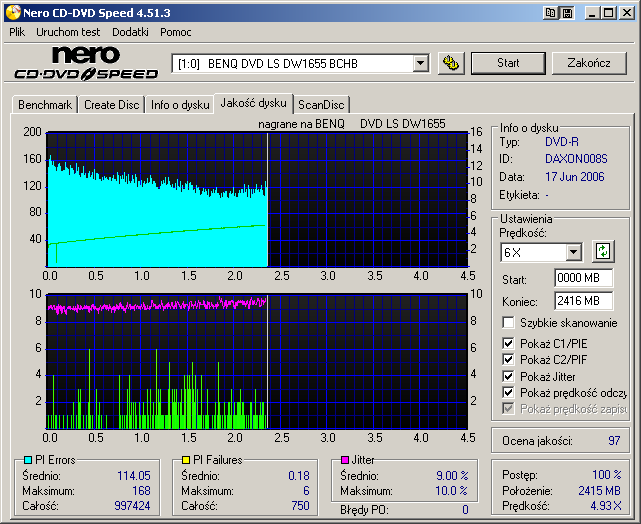This screenshot has width=641, height=524.
Task: Open the Dodatki menu
Action: (x=130, y=32)
